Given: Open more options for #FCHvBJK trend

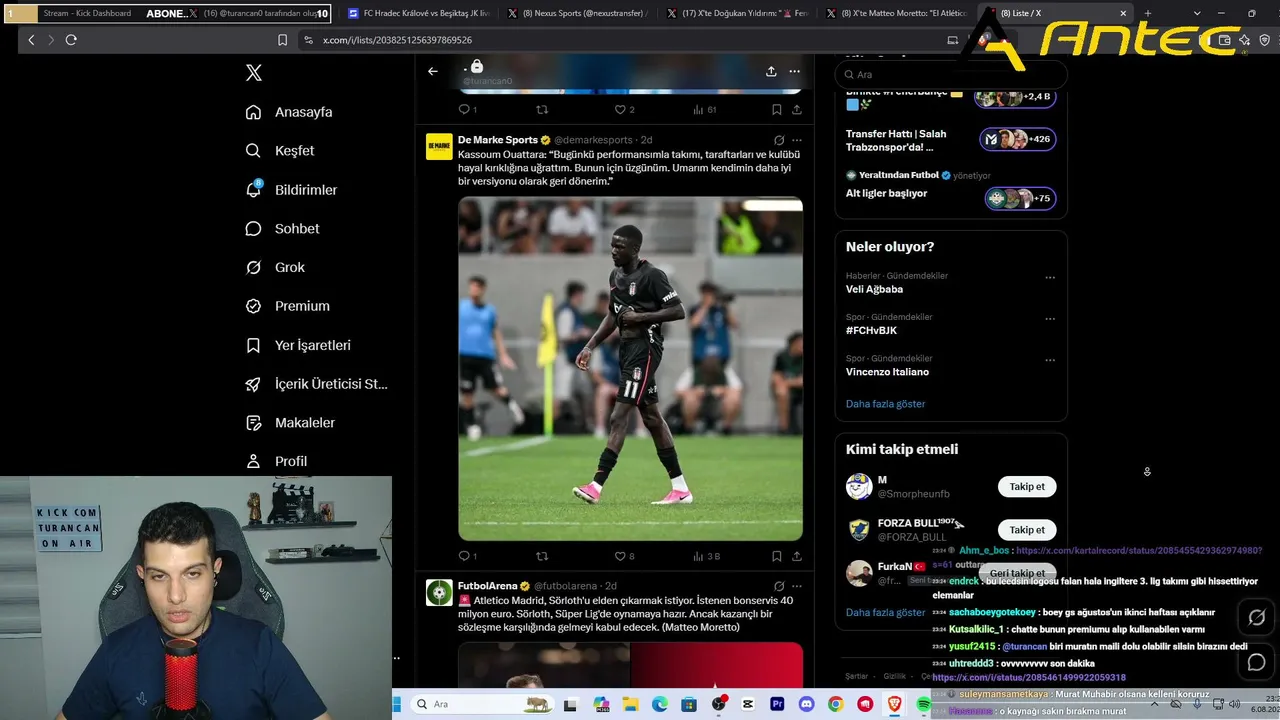Looking at the screenshot, I should tap(1050, 319).
